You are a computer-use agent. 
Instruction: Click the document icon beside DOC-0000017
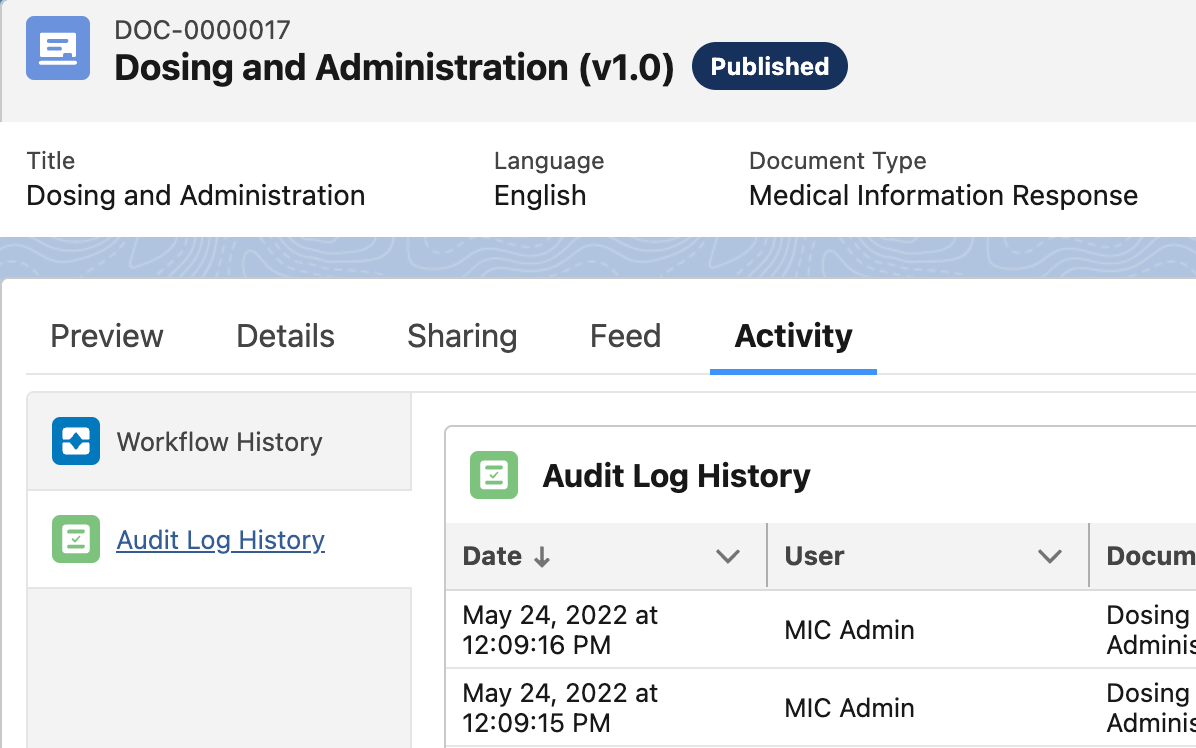click(x=58, y=48)
